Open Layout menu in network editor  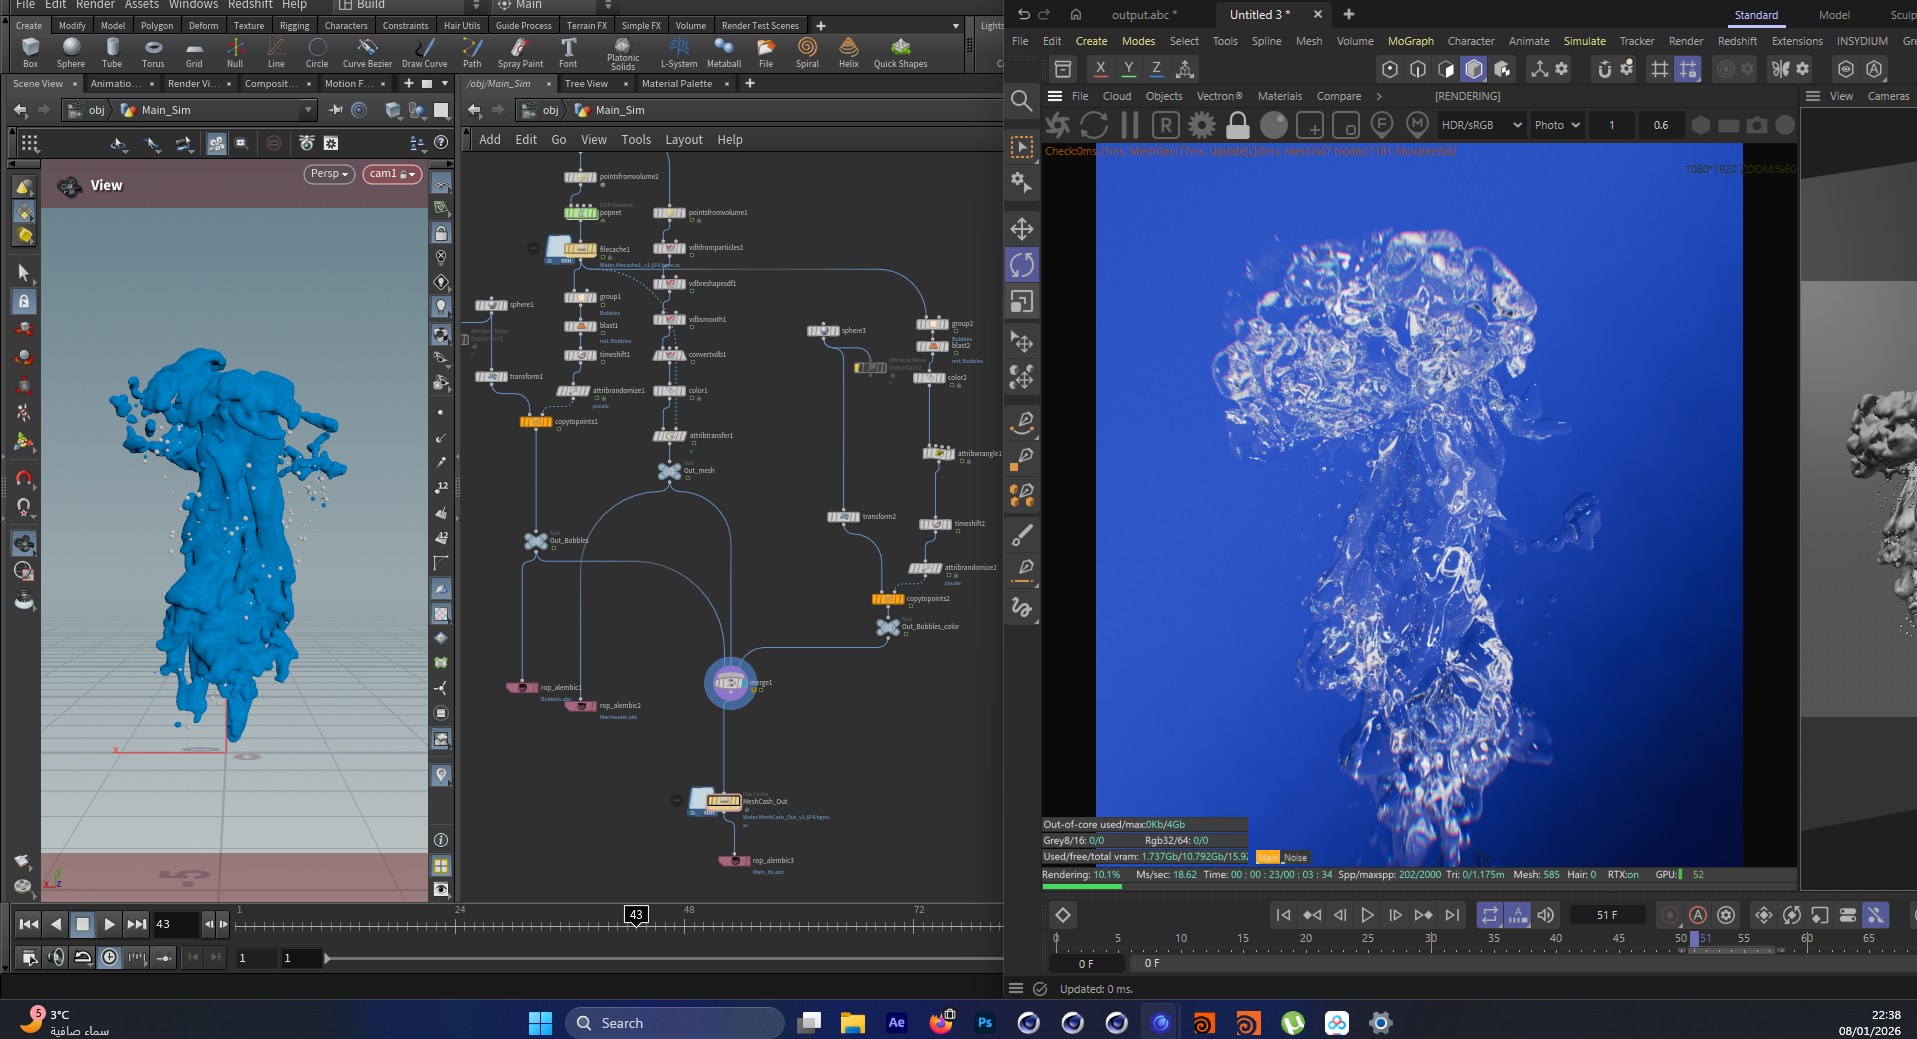click(x=684, y=140)
